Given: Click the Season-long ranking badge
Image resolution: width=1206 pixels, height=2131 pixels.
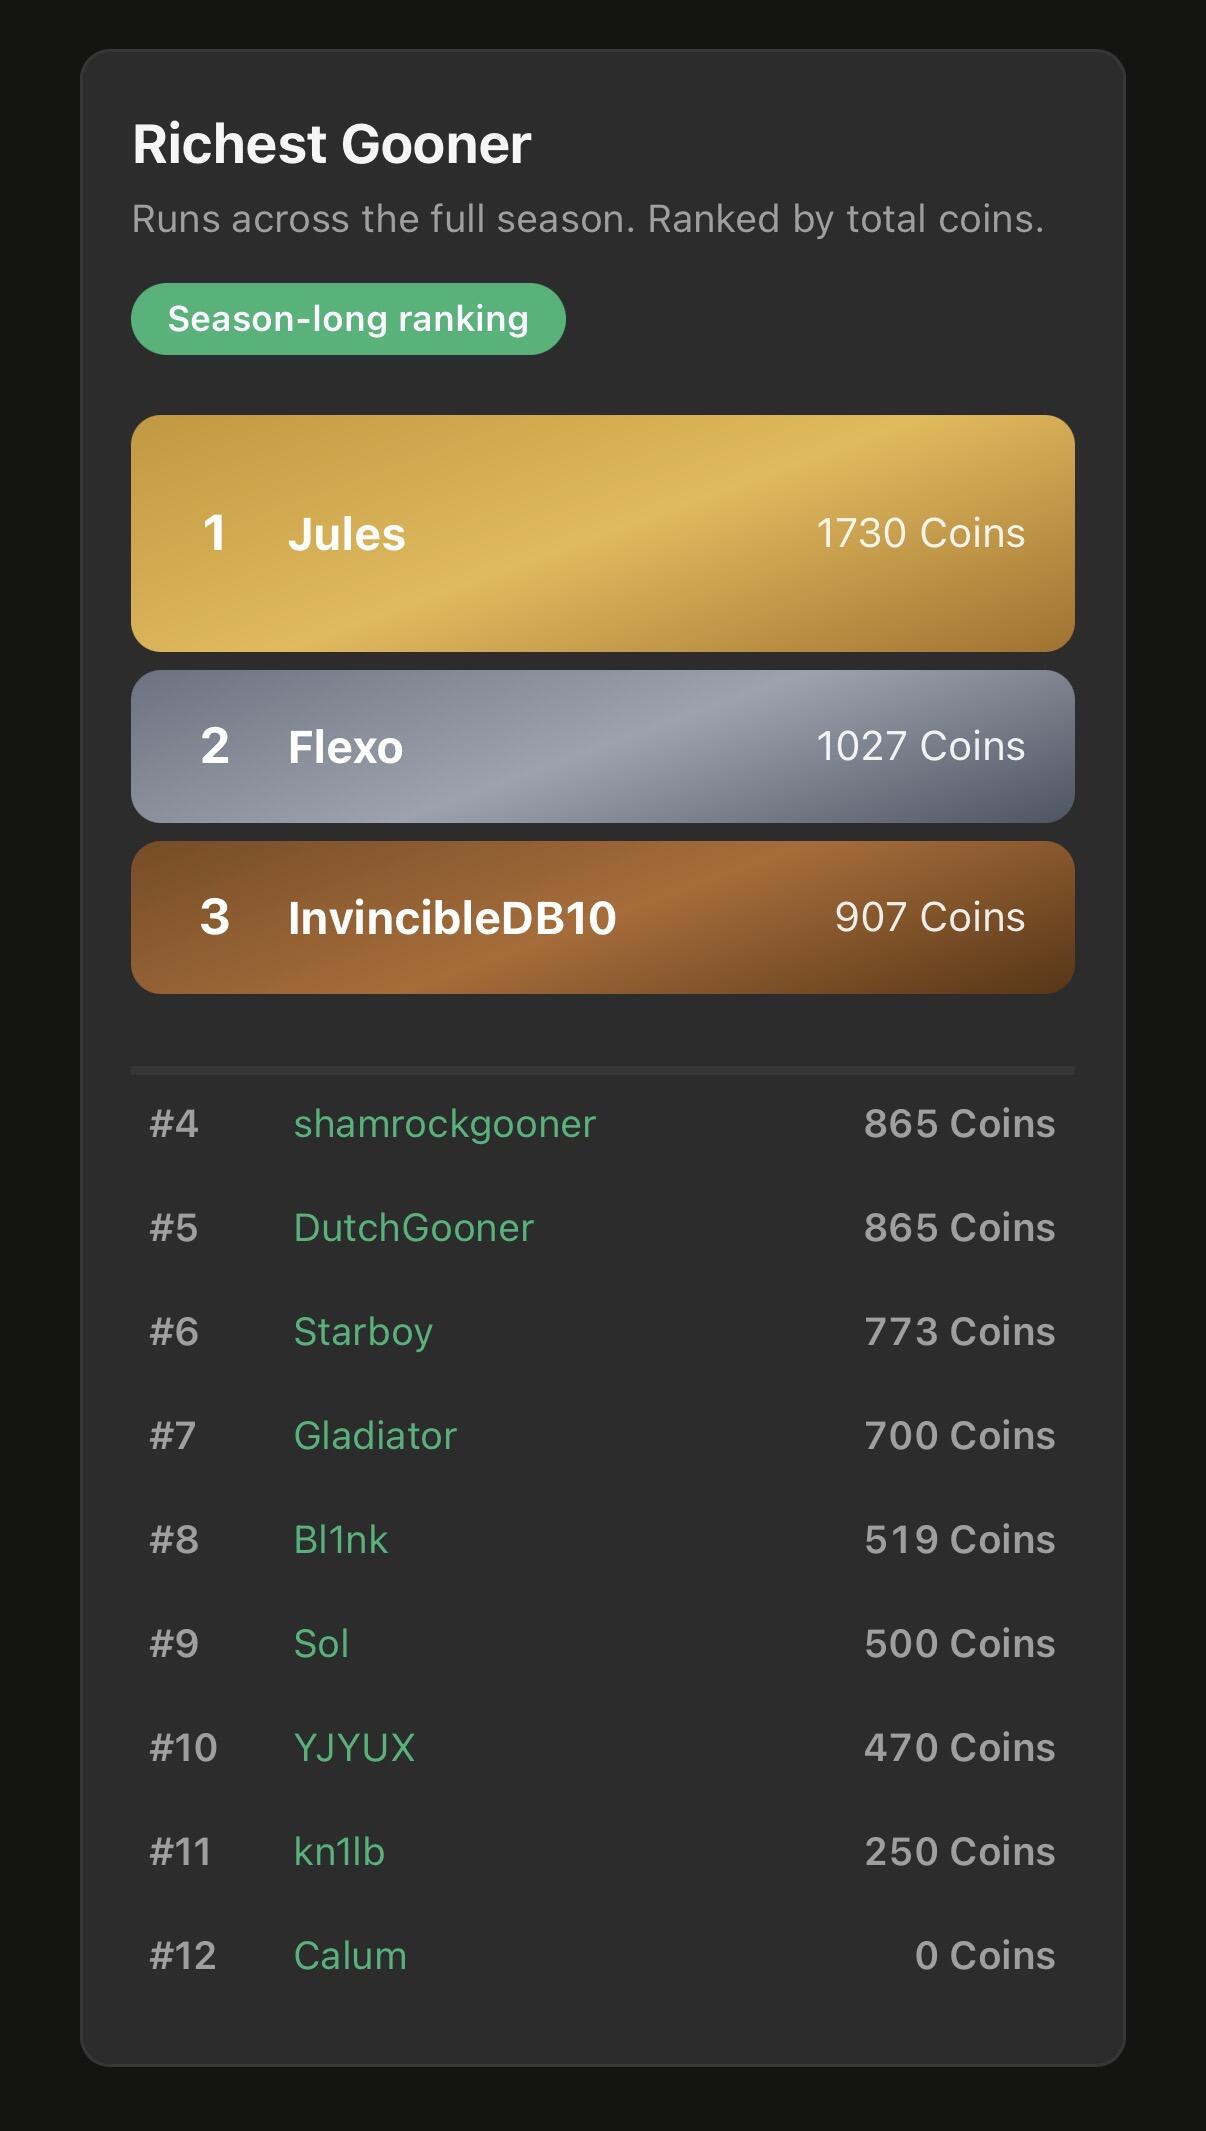Looking at the screenshot, I should (348, 319).
